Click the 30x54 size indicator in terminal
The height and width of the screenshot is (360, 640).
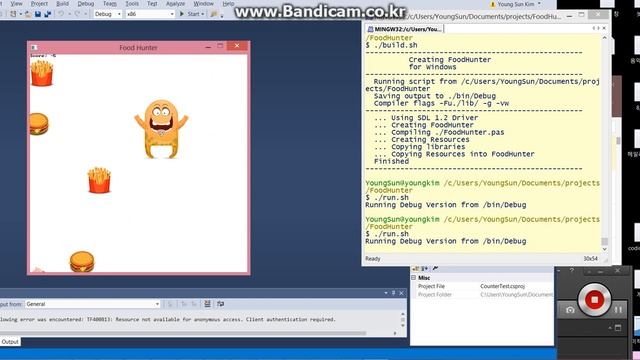pos(590,259)
